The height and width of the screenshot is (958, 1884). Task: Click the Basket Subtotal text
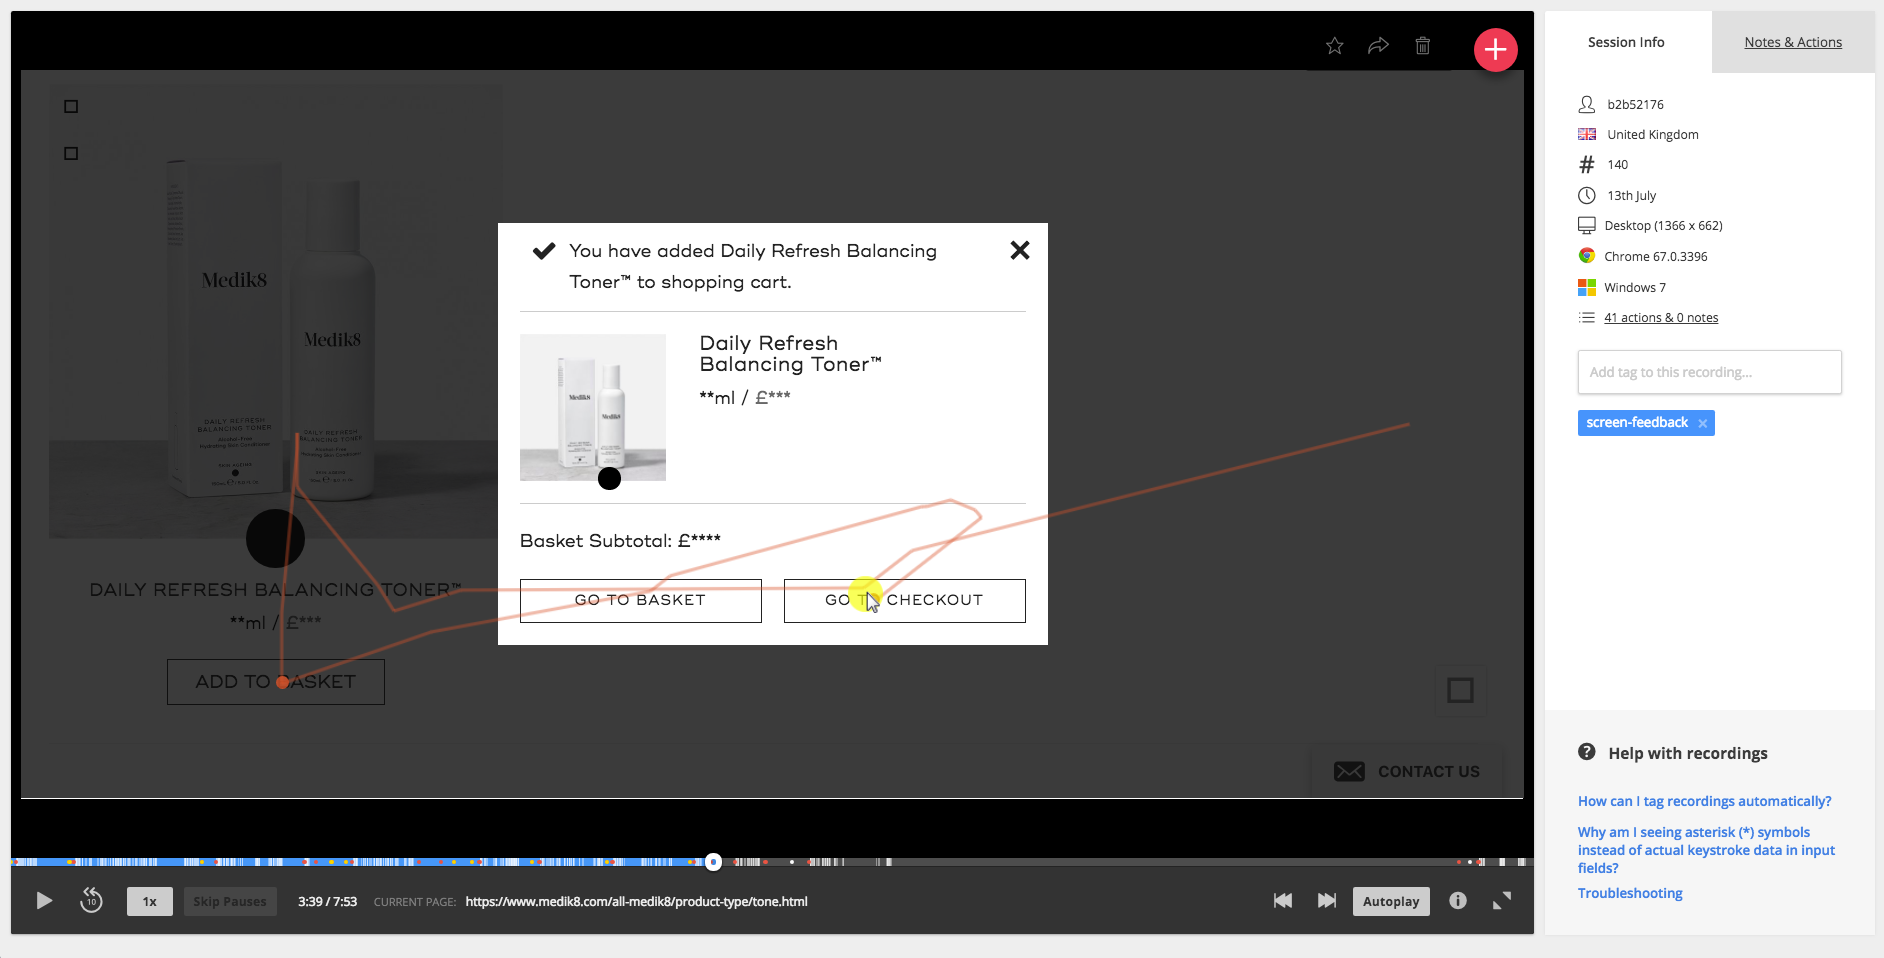tap(620, 541)
